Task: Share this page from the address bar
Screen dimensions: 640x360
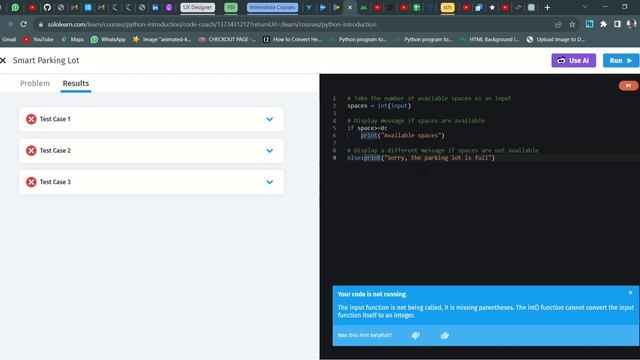Action: coord(558,24)
